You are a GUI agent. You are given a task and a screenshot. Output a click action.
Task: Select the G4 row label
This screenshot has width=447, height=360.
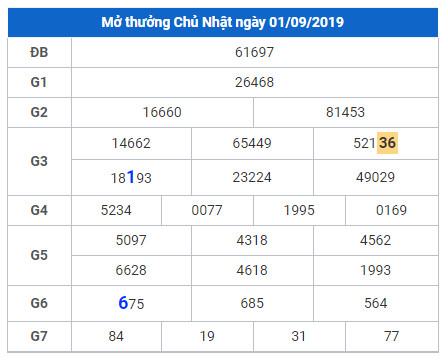pyautogui.click(x=39, y=210)
